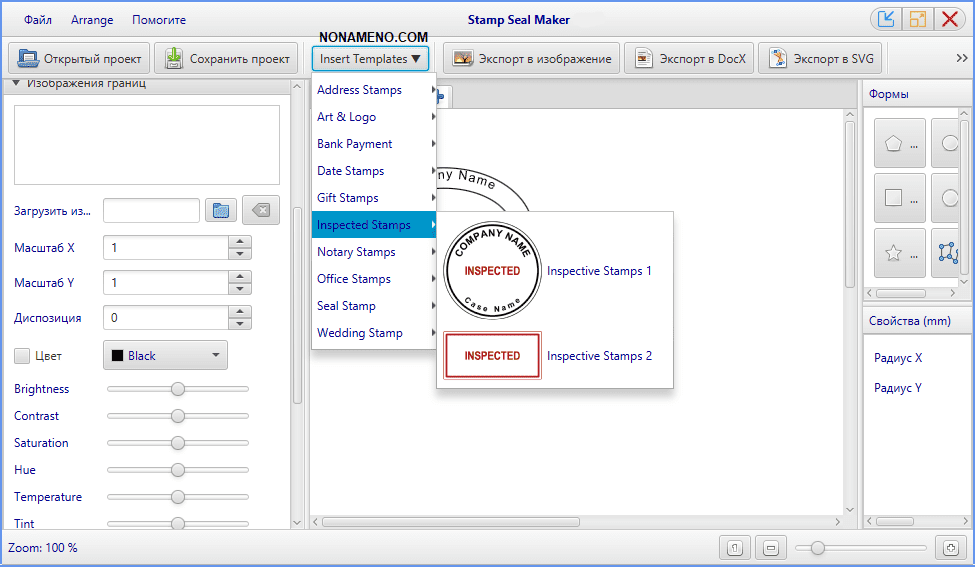Reset zoom with the 1:1 button
This screenshot has height=567, width=975.
click(734, 548)
